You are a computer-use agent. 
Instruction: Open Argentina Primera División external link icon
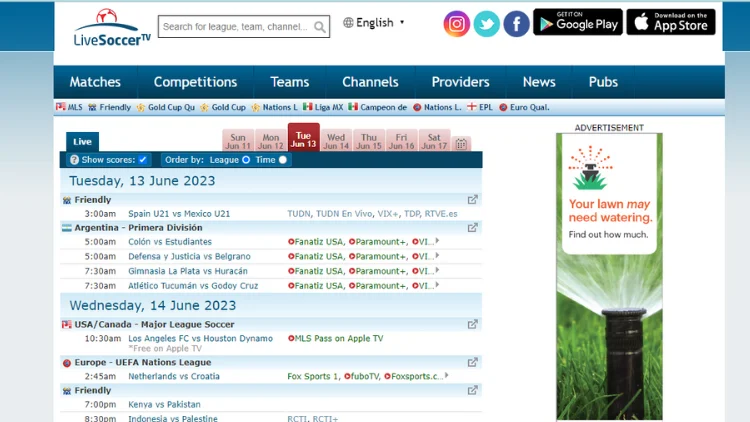[x=473, y=227]
